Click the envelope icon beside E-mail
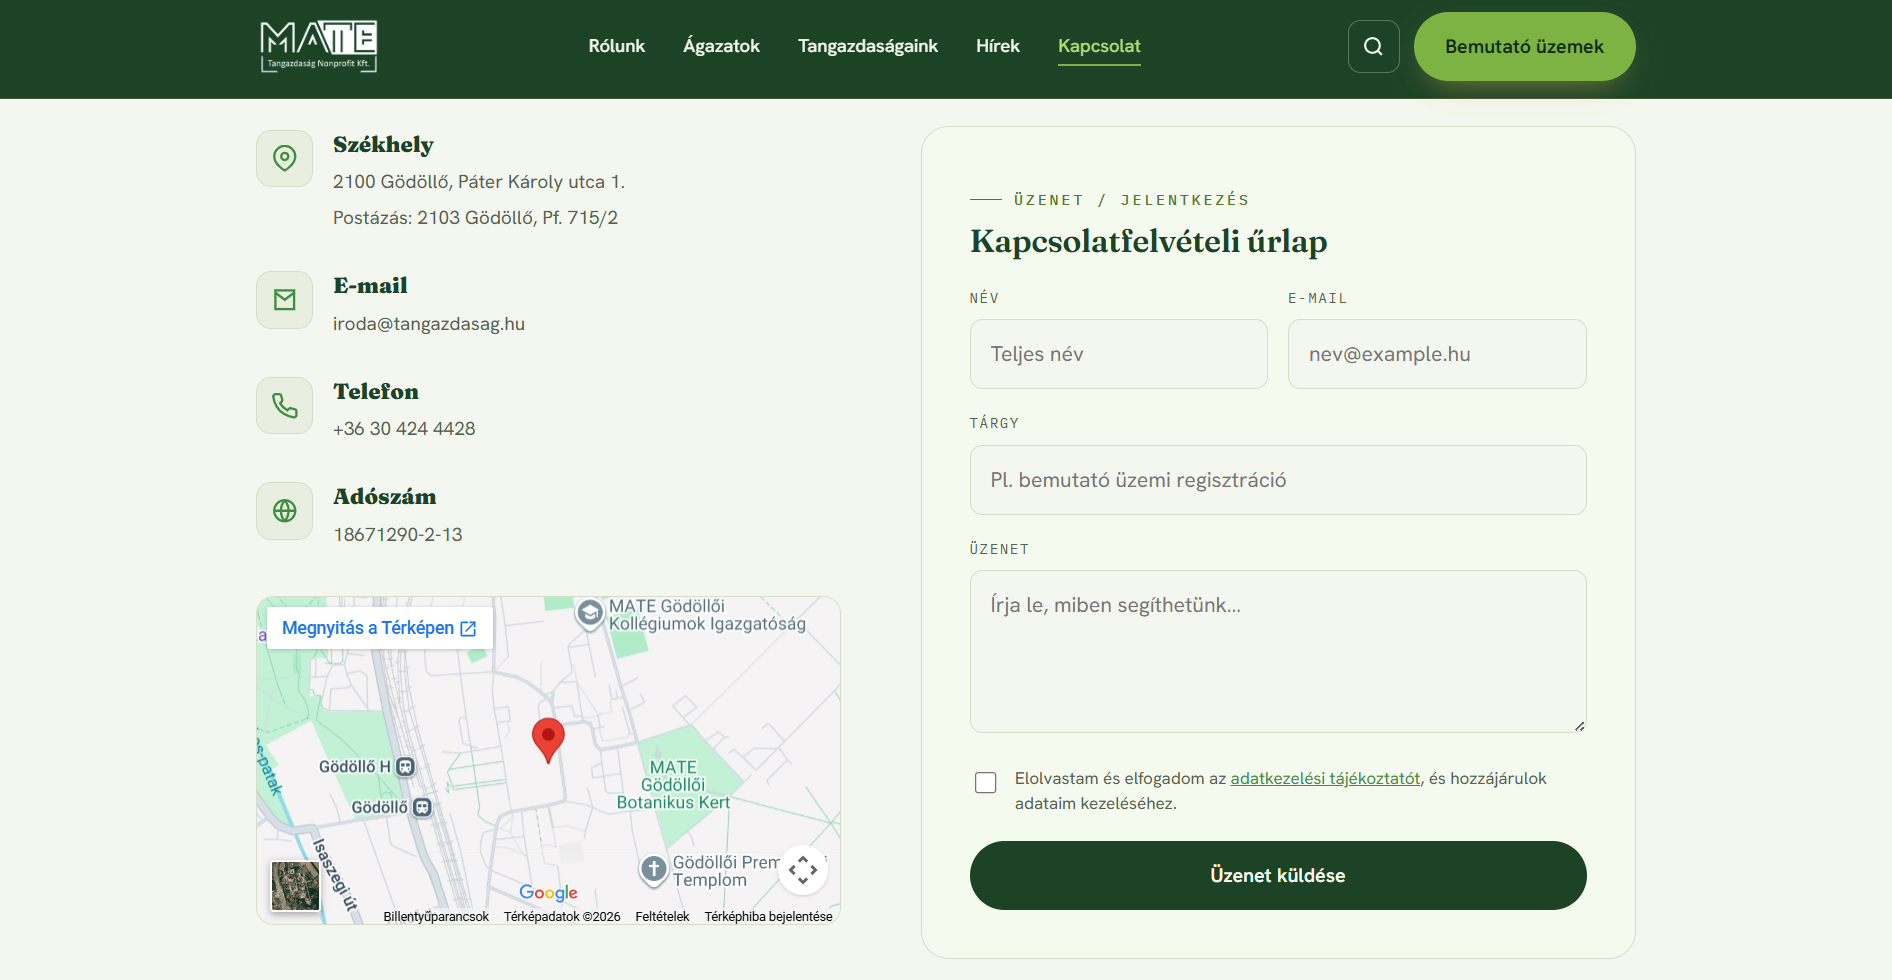The width and height of the screenshot is (1892, 980). pos(285,300)
